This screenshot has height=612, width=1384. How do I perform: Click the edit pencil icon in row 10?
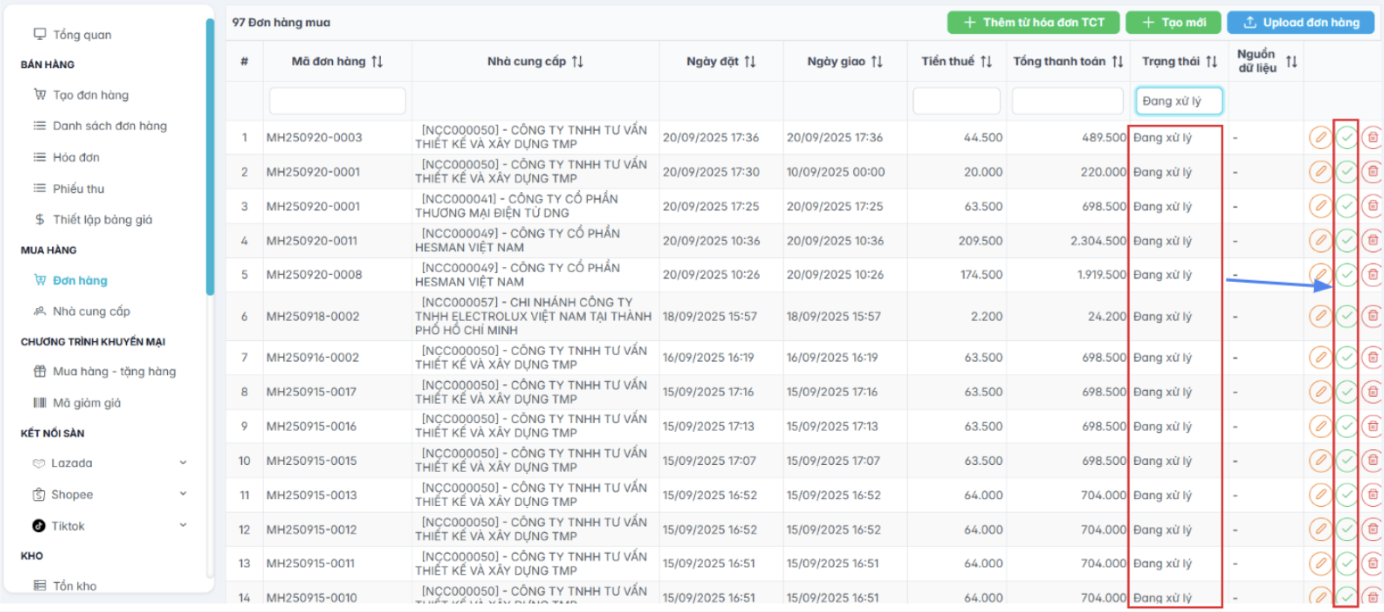coord(1320,461)
